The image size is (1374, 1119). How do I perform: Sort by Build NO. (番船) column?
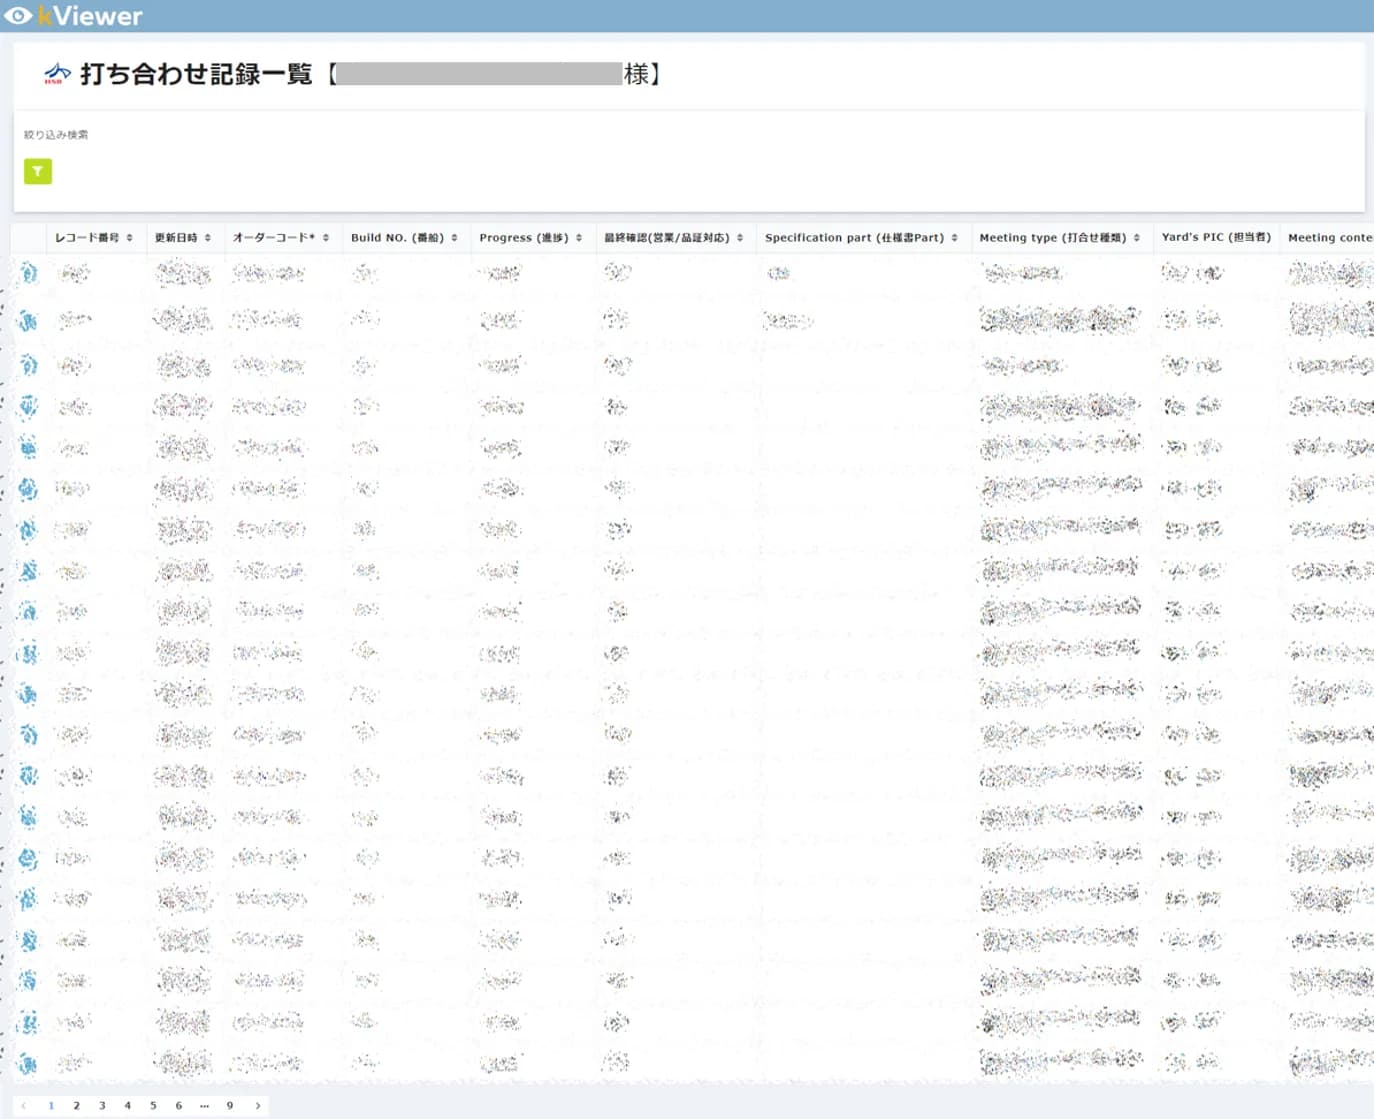403,238
